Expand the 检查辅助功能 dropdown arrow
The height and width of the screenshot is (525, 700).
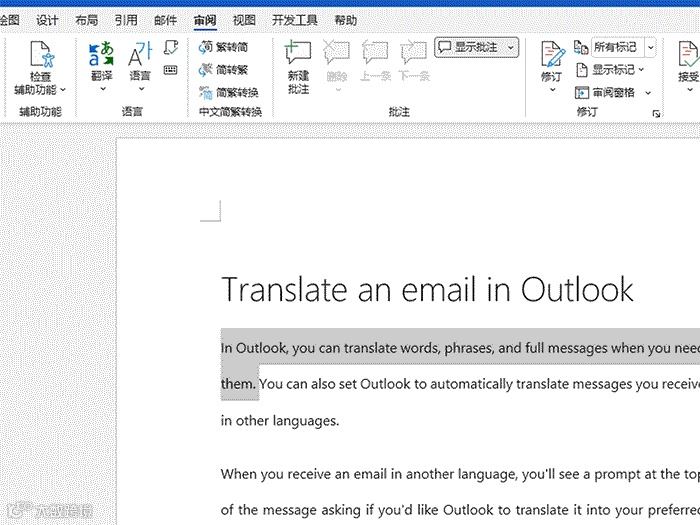pos(63,90)
